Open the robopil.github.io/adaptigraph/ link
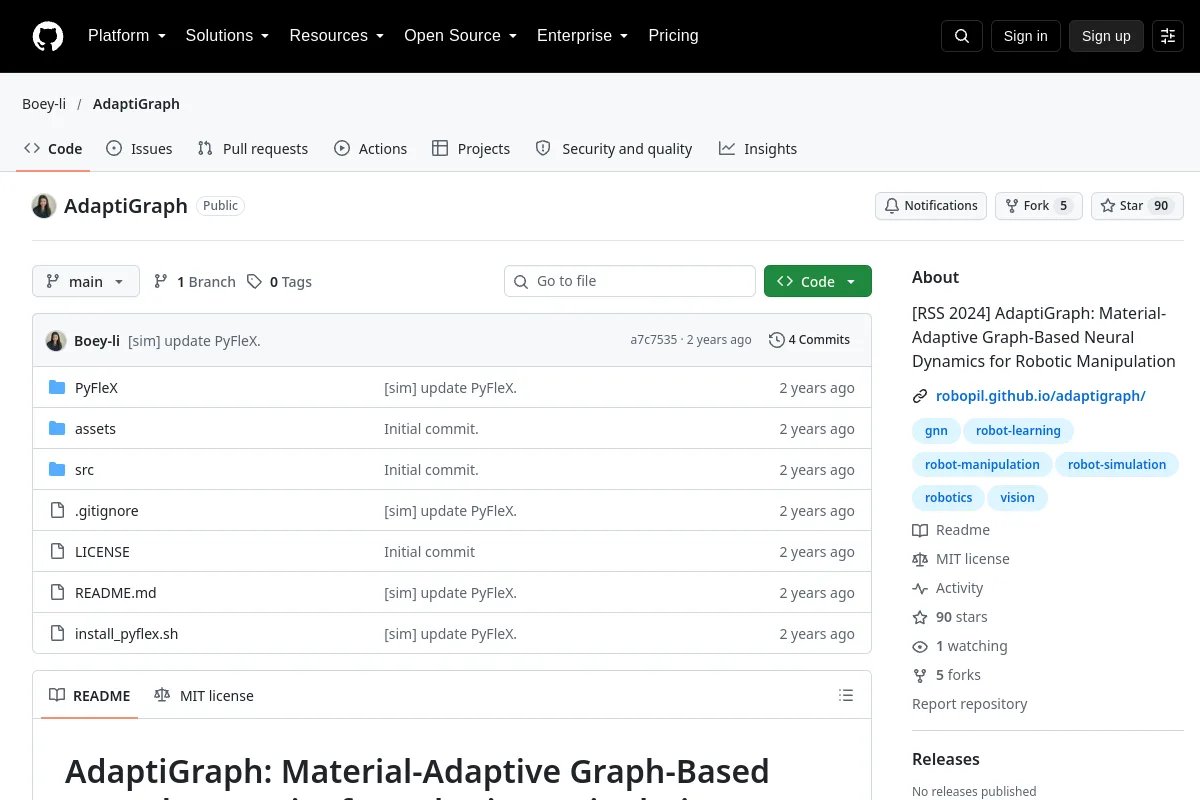This screenshot has height=800, width=1200. (x=1041, y=396)
